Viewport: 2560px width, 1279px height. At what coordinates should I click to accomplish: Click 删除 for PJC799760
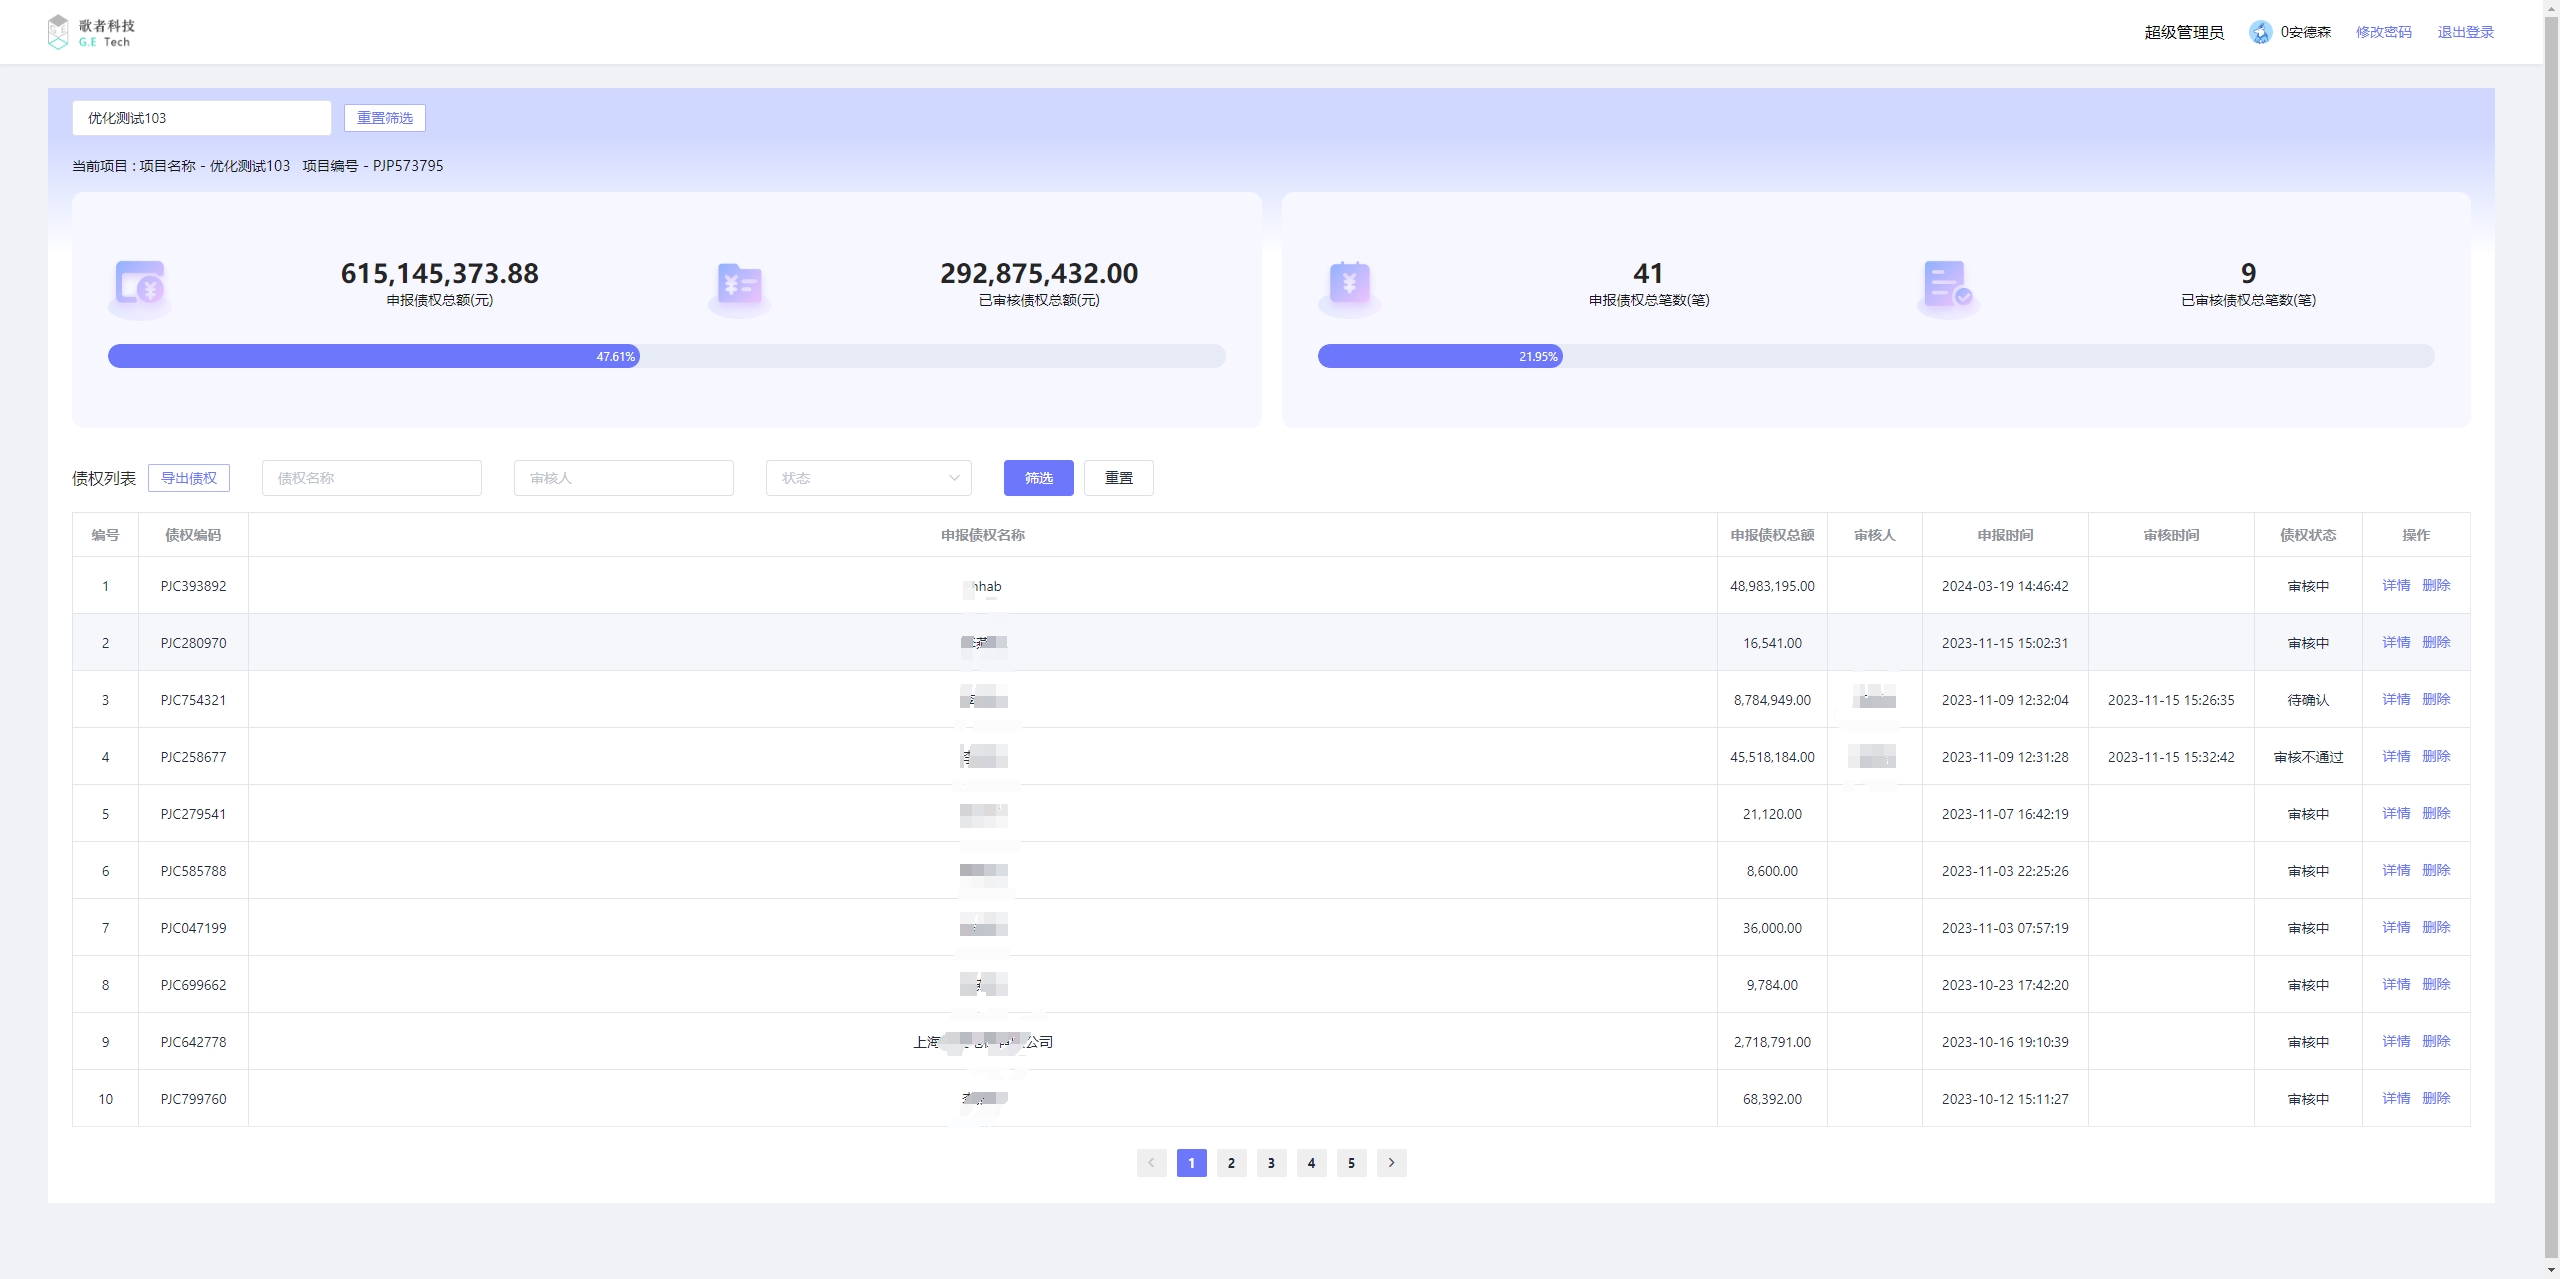click(x=2436, y=1098)
